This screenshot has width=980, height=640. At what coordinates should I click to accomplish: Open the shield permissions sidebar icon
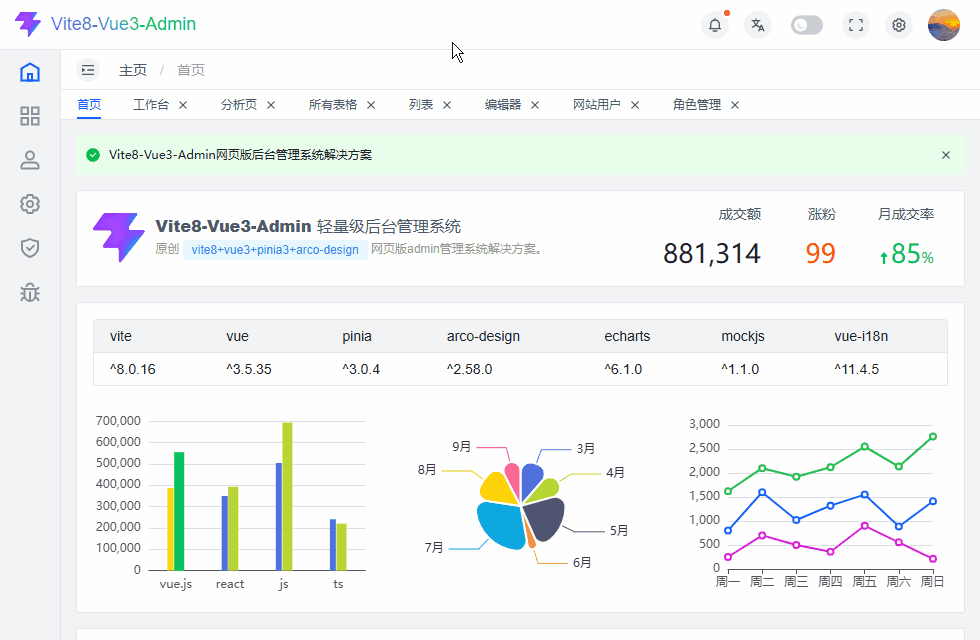point(30,248)
